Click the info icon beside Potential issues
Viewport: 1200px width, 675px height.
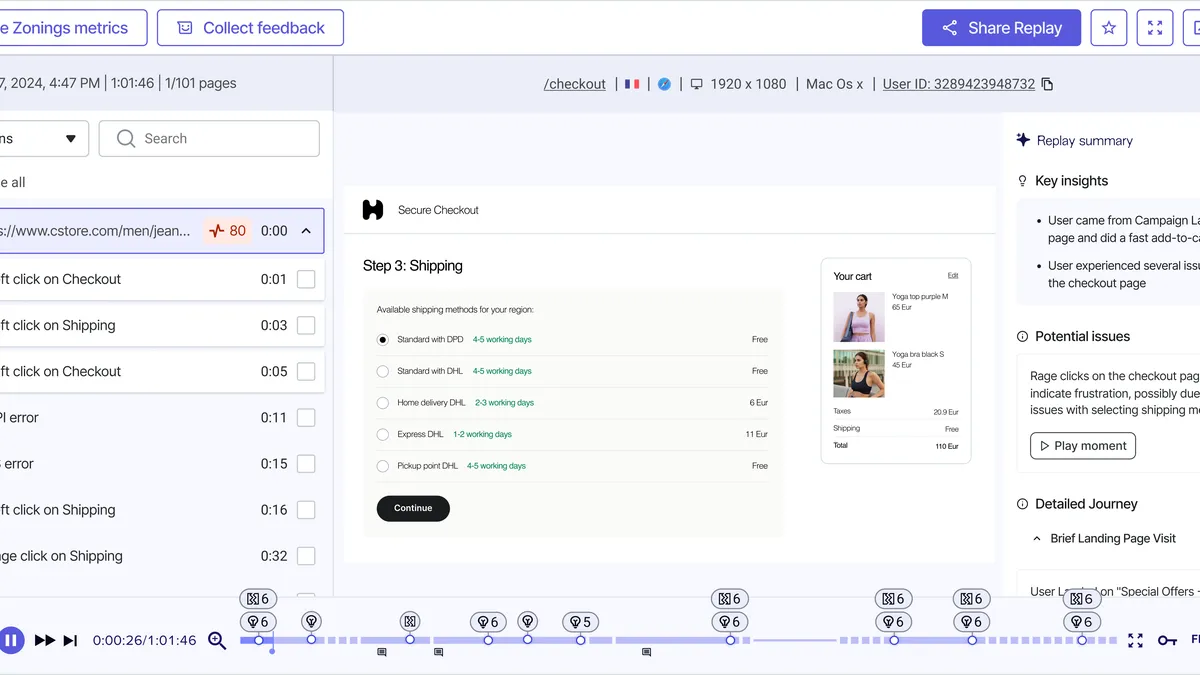(x=1022, y=337)
